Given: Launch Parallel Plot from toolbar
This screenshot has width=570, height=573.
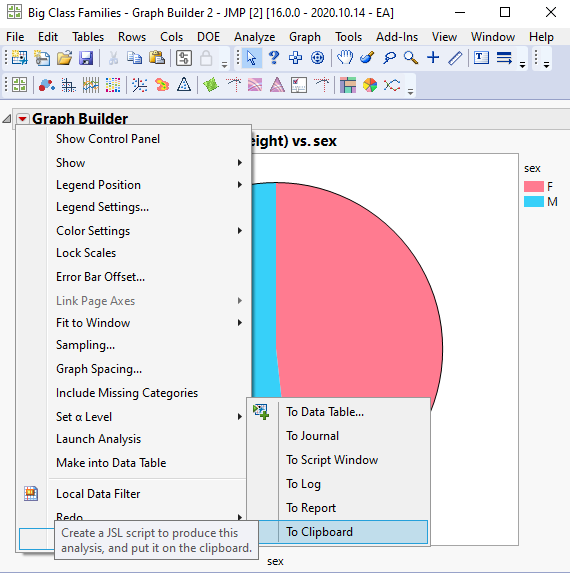Looking at the screenshot, I should [91, 85].
